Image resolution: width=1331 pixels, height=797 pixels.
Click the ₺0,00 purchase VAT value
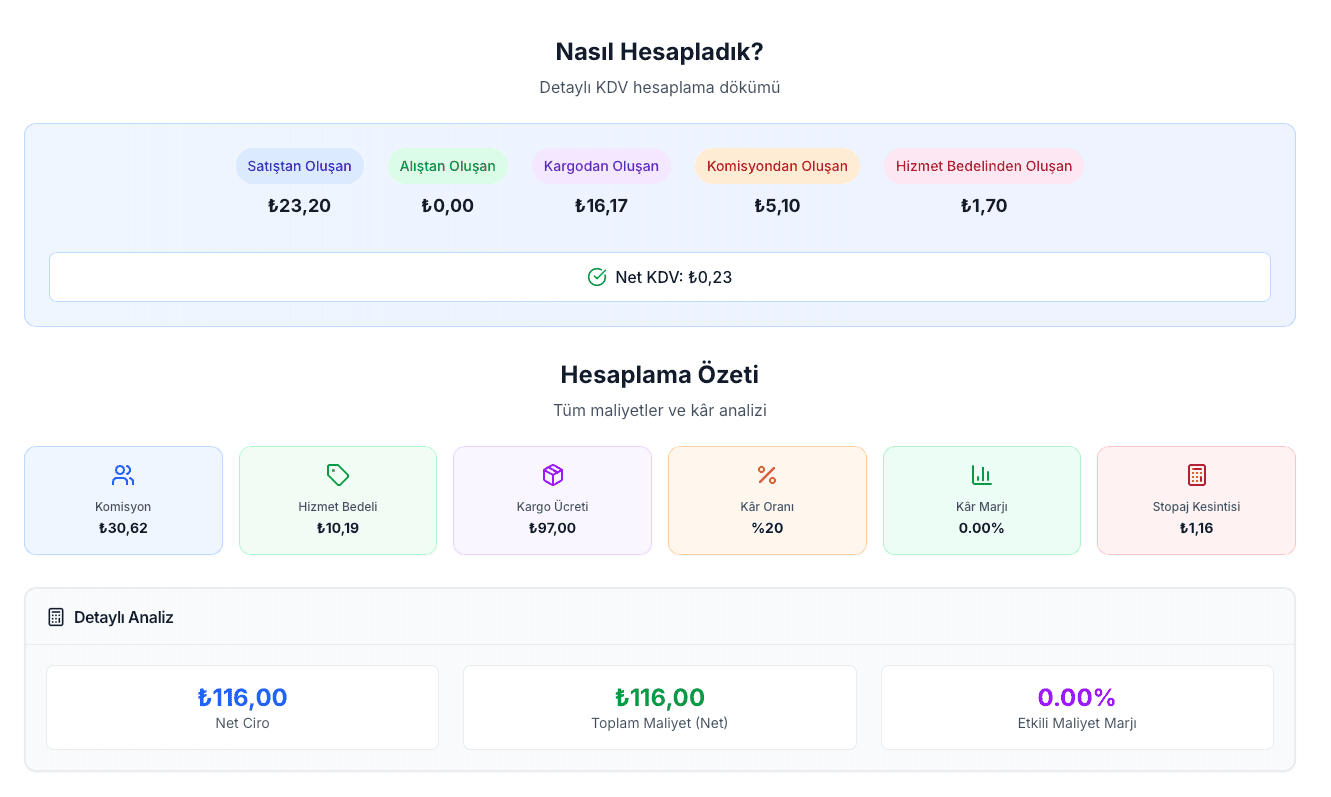tap(447, 206)
